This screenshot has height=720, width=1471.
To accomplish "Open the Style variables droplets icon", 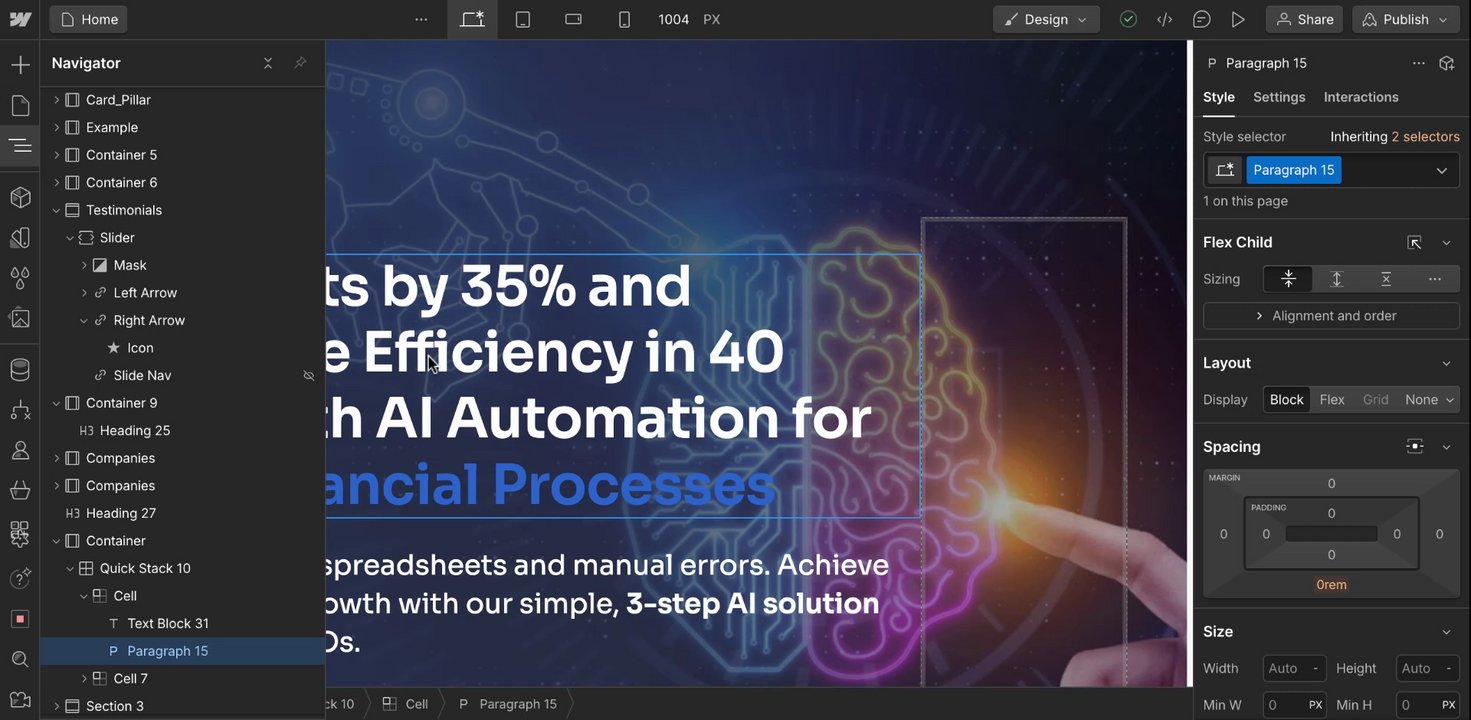I will [x=20, y=277].
